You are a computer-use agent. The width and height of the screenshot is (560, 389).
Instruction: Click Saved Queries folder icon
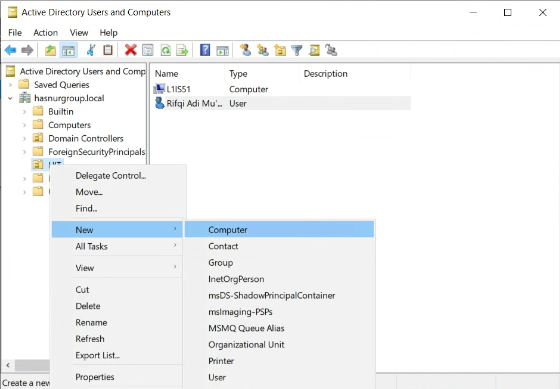tap(24, 84)
